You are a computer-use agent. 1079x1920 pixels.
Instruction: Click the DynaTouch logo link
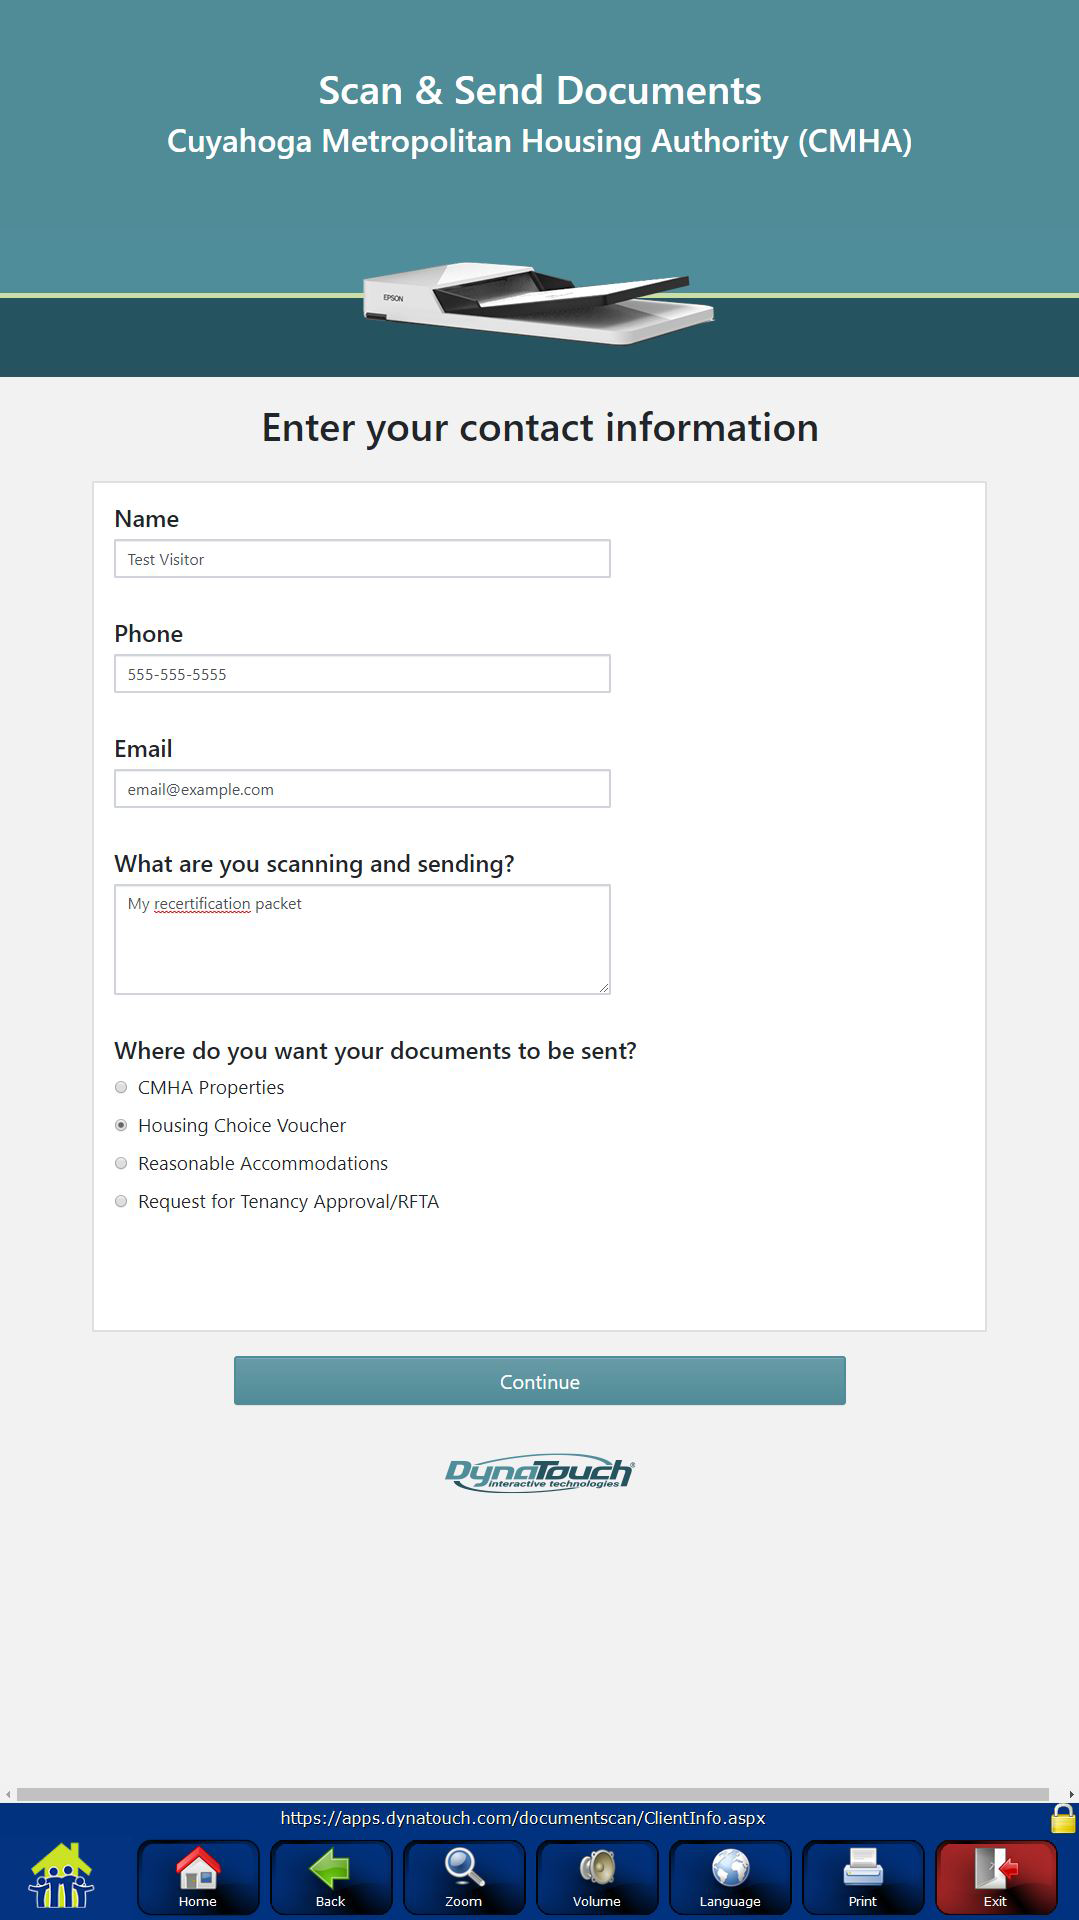(x=540, y=1473)
